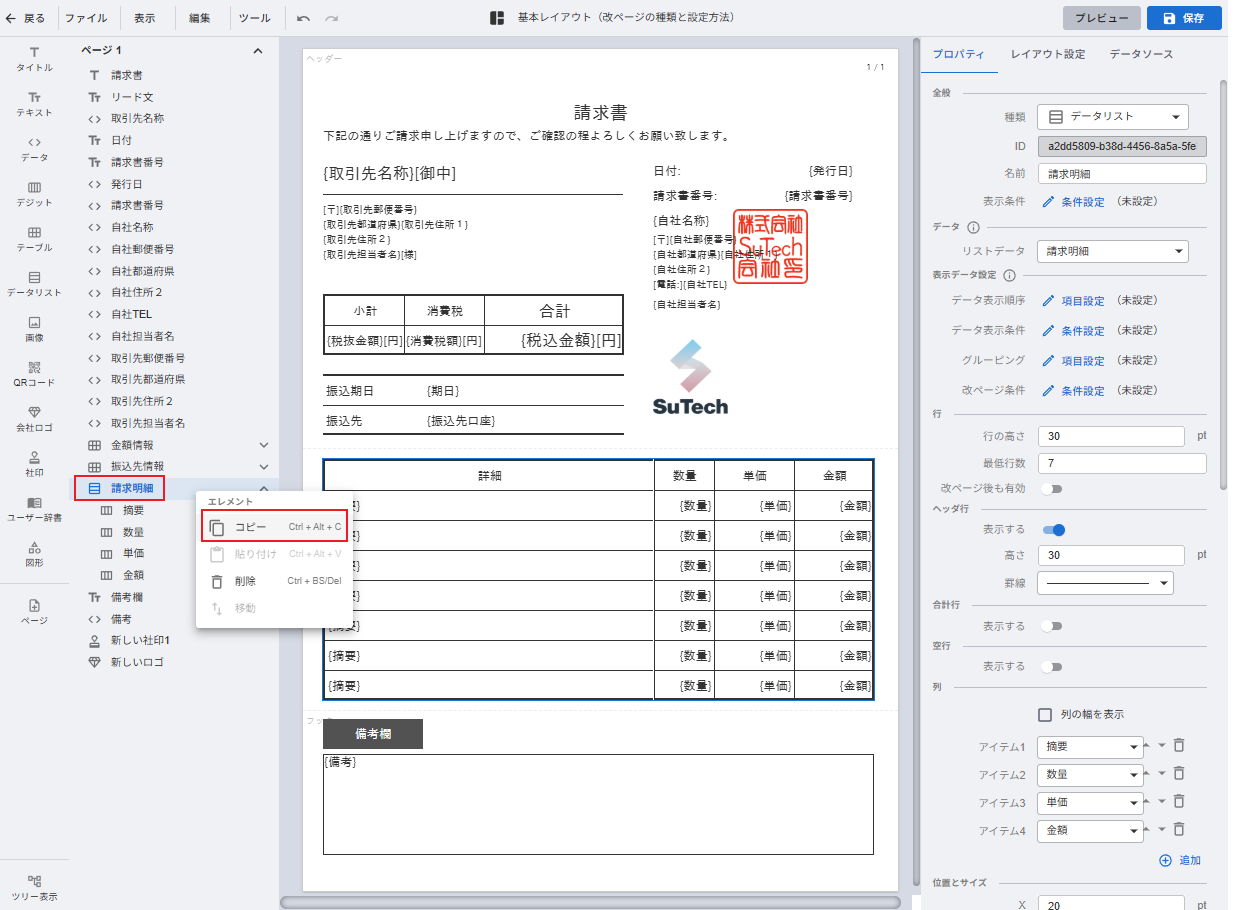Viewport: 1237px width, 910px height.
Task: Choose the データリスト tool in sidebar
Action: (x=34, y=283)
